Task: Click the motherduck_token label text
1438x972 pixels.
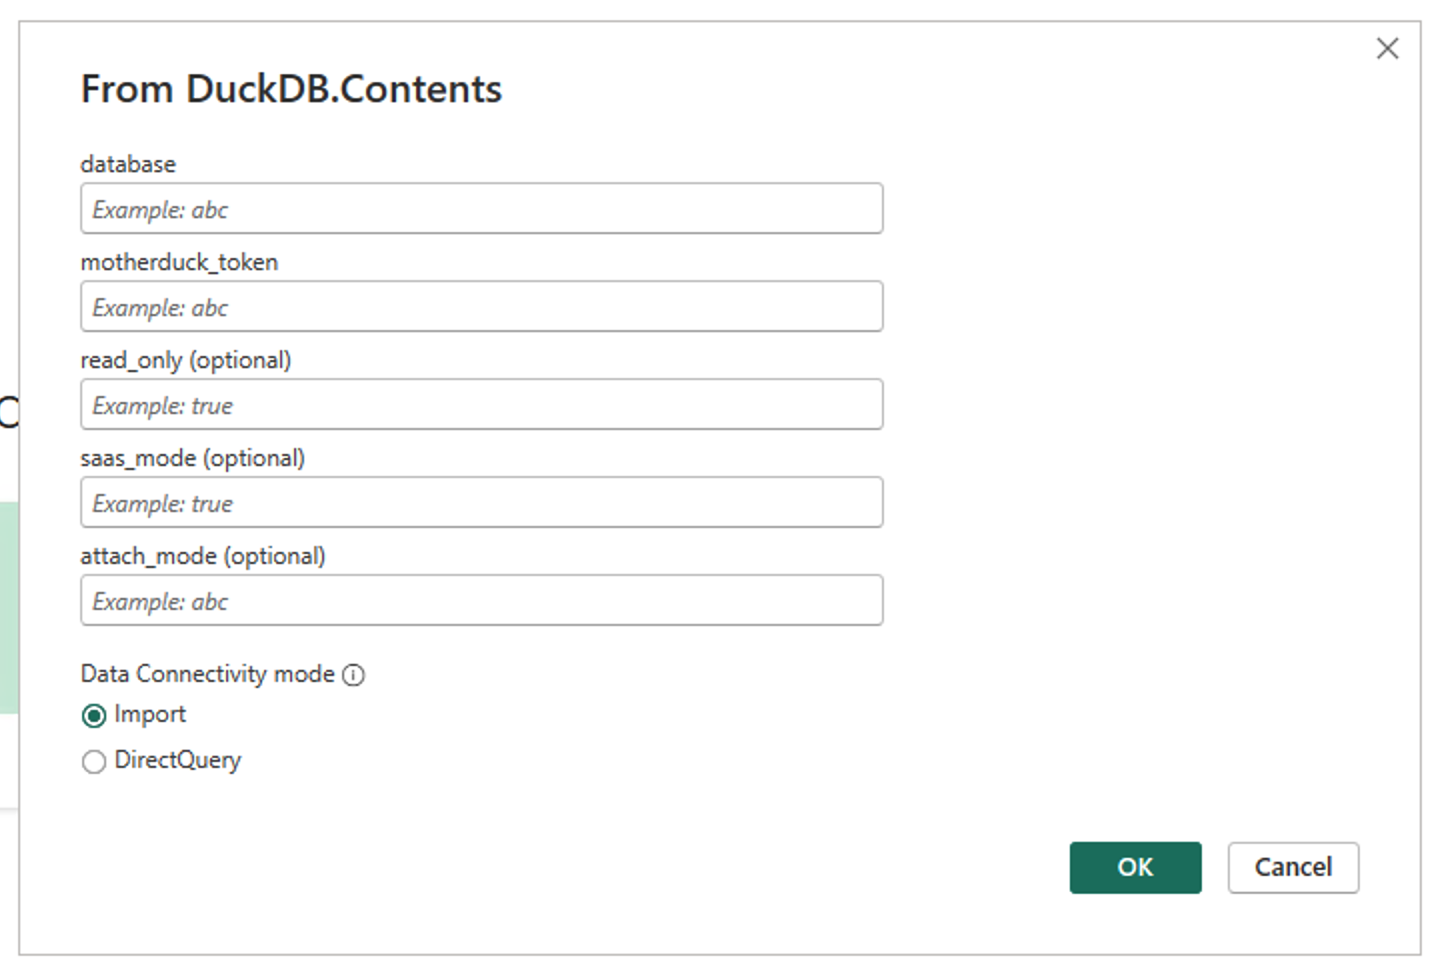Action: point(180,262)
